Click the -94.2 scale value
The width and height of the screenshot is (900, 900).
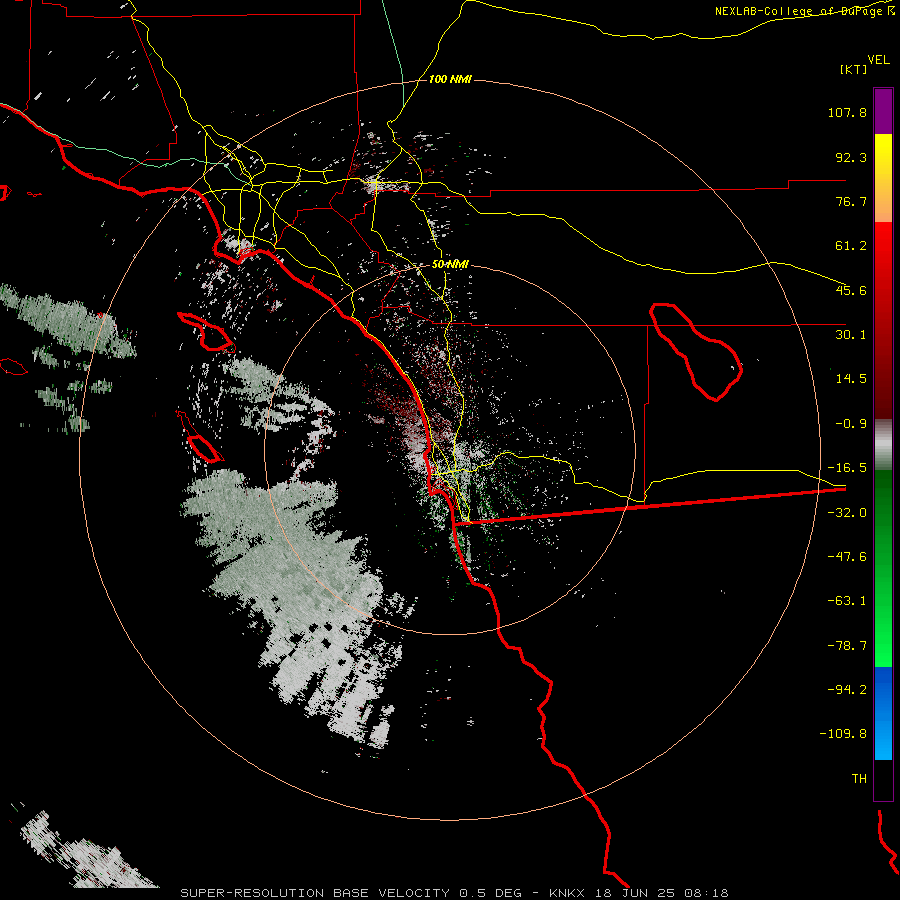pos(847,690)
